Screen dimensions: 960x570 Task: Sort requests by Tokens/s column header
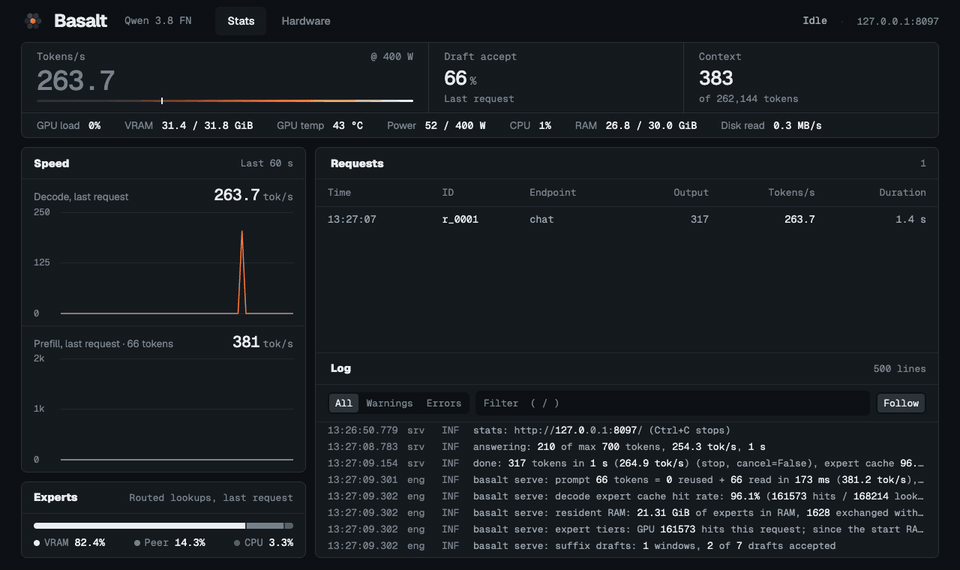tap(791, 192)
